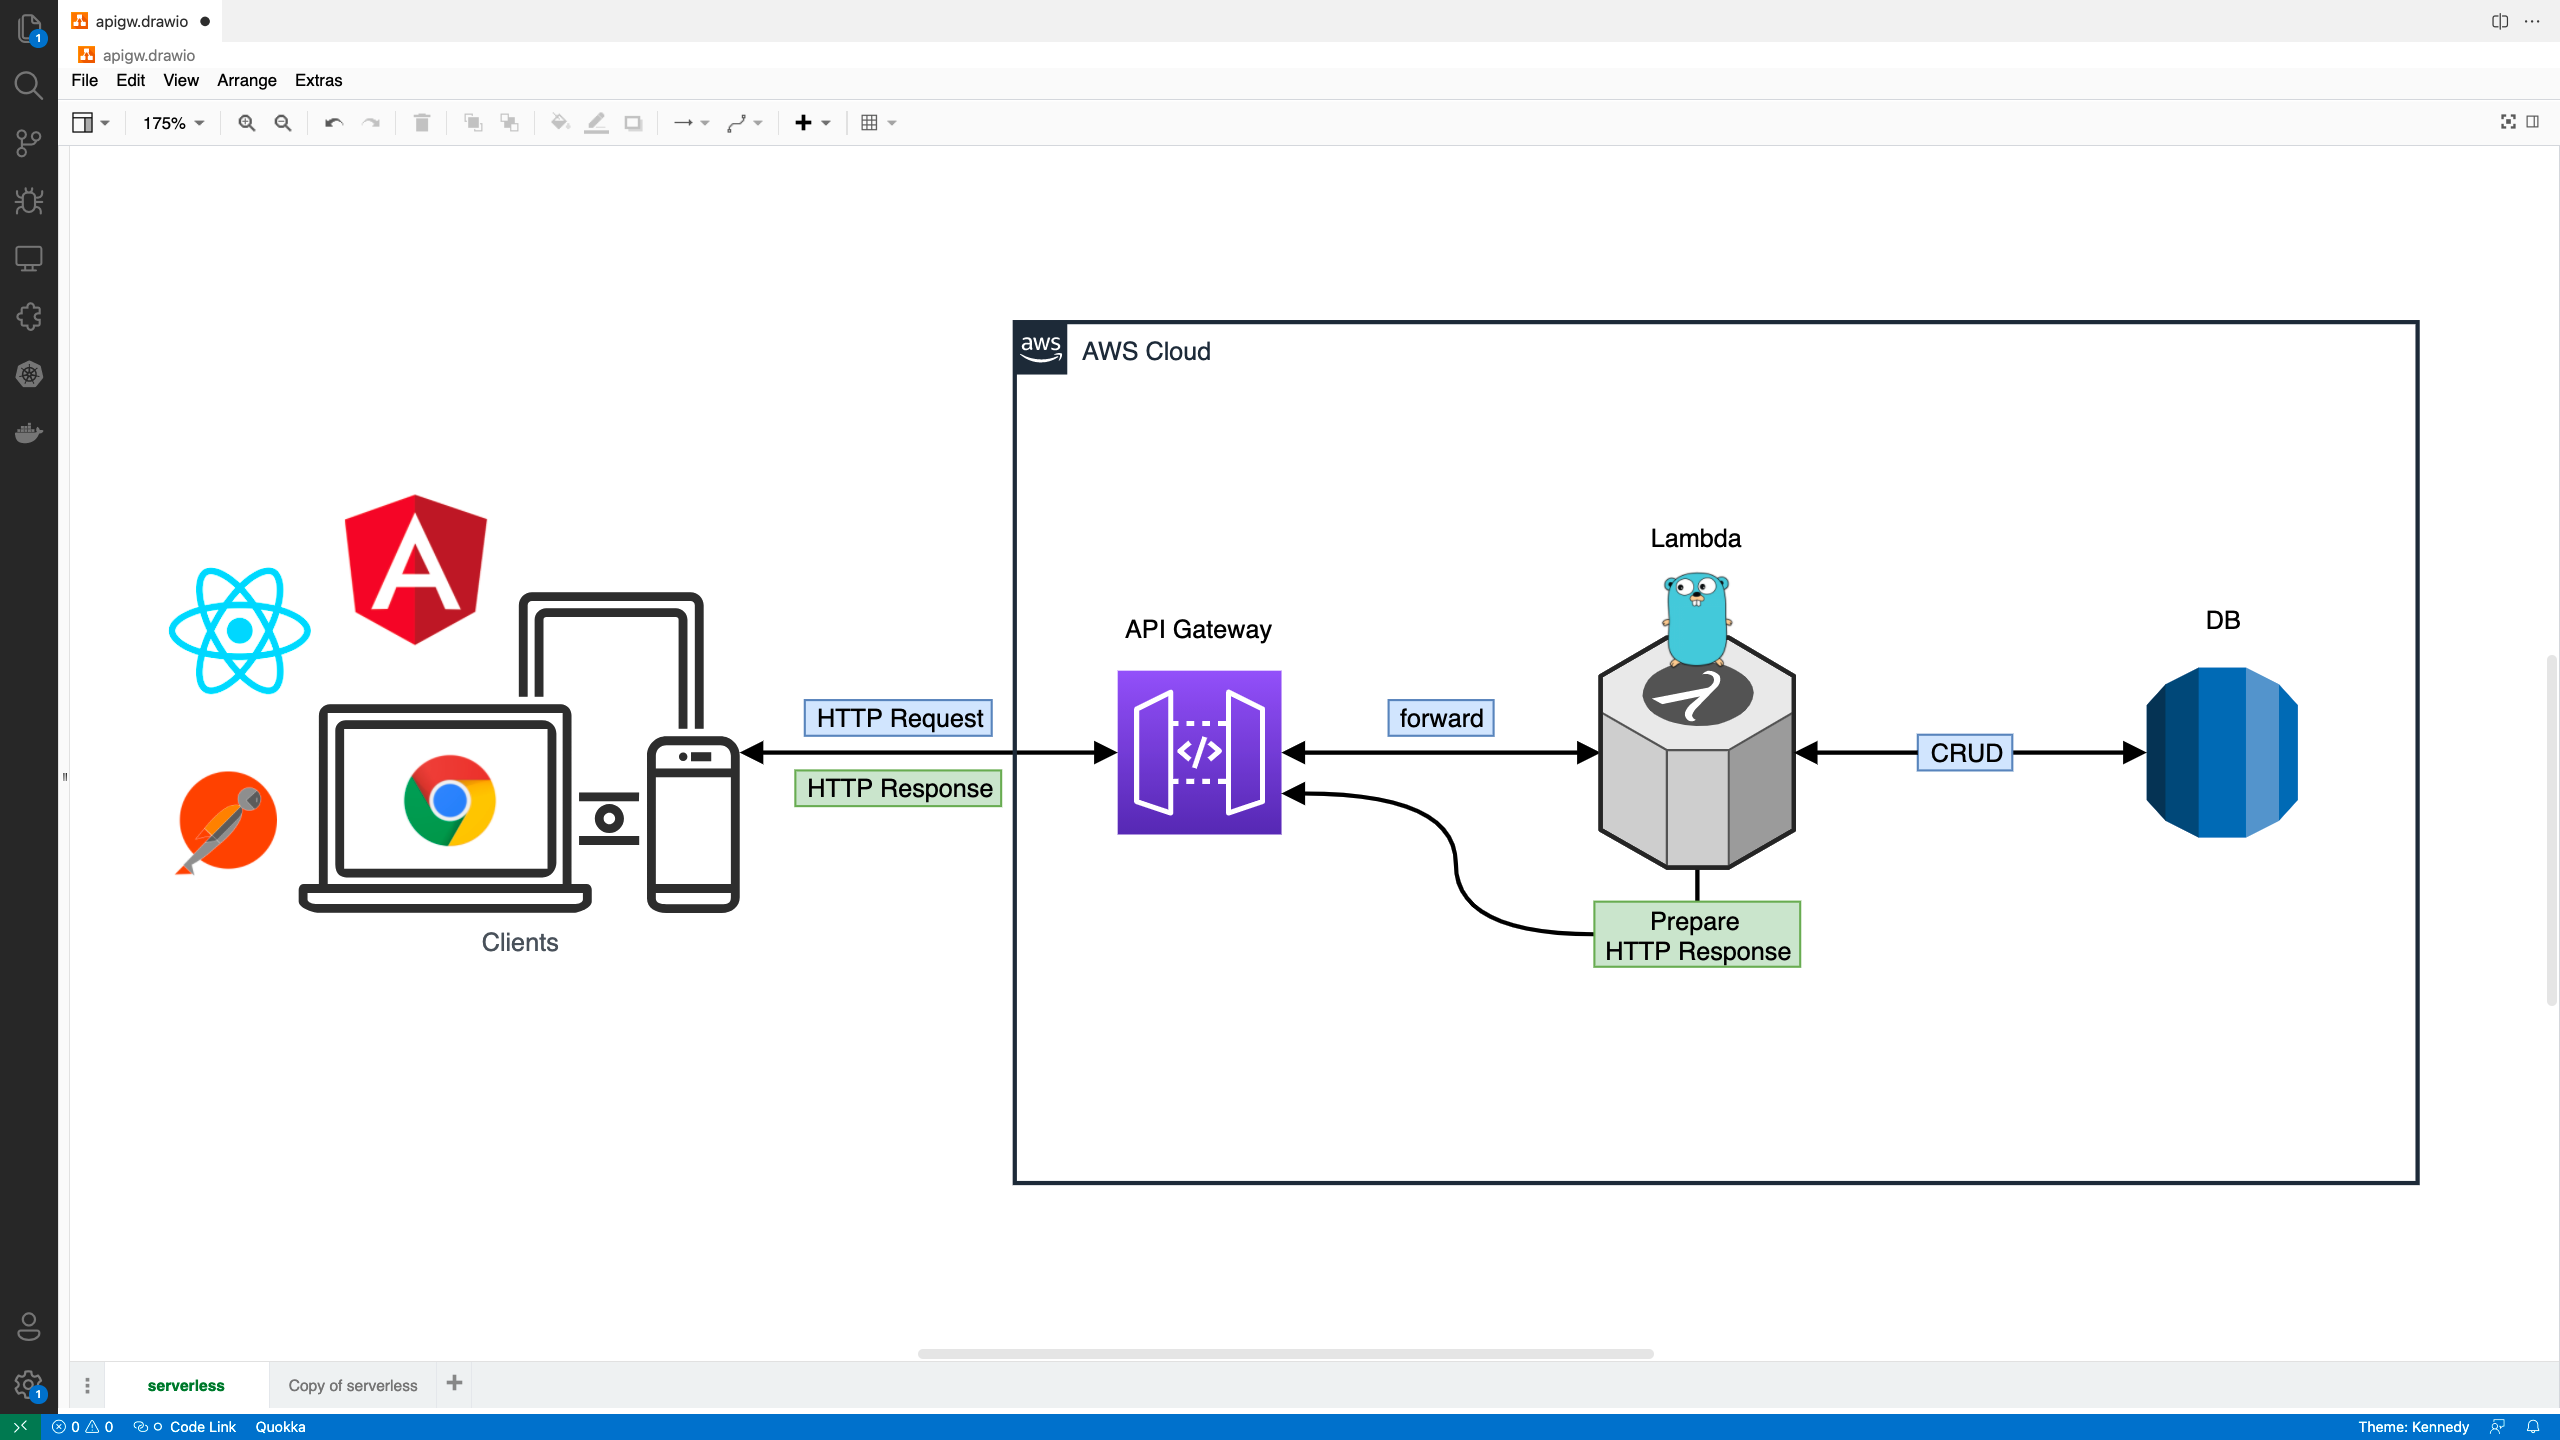
Task: Click the Zoom Out magnifier icon
Action: pyautogui.click(x=283, y=123)
